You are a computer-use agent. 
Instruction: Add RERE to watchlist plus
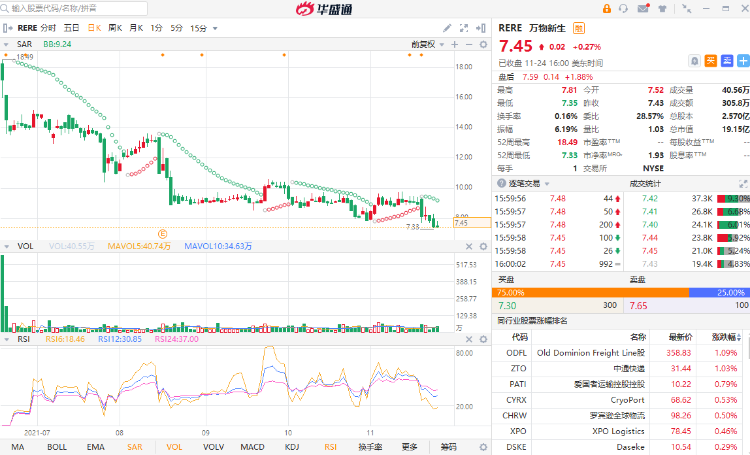[x=743, y=61]
